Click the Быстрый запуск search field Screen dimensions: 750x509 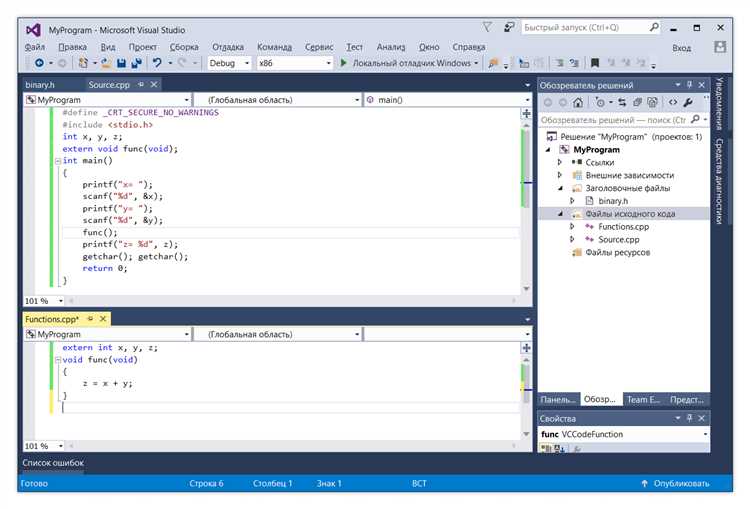pyautogui.click(x=586, y=28)
